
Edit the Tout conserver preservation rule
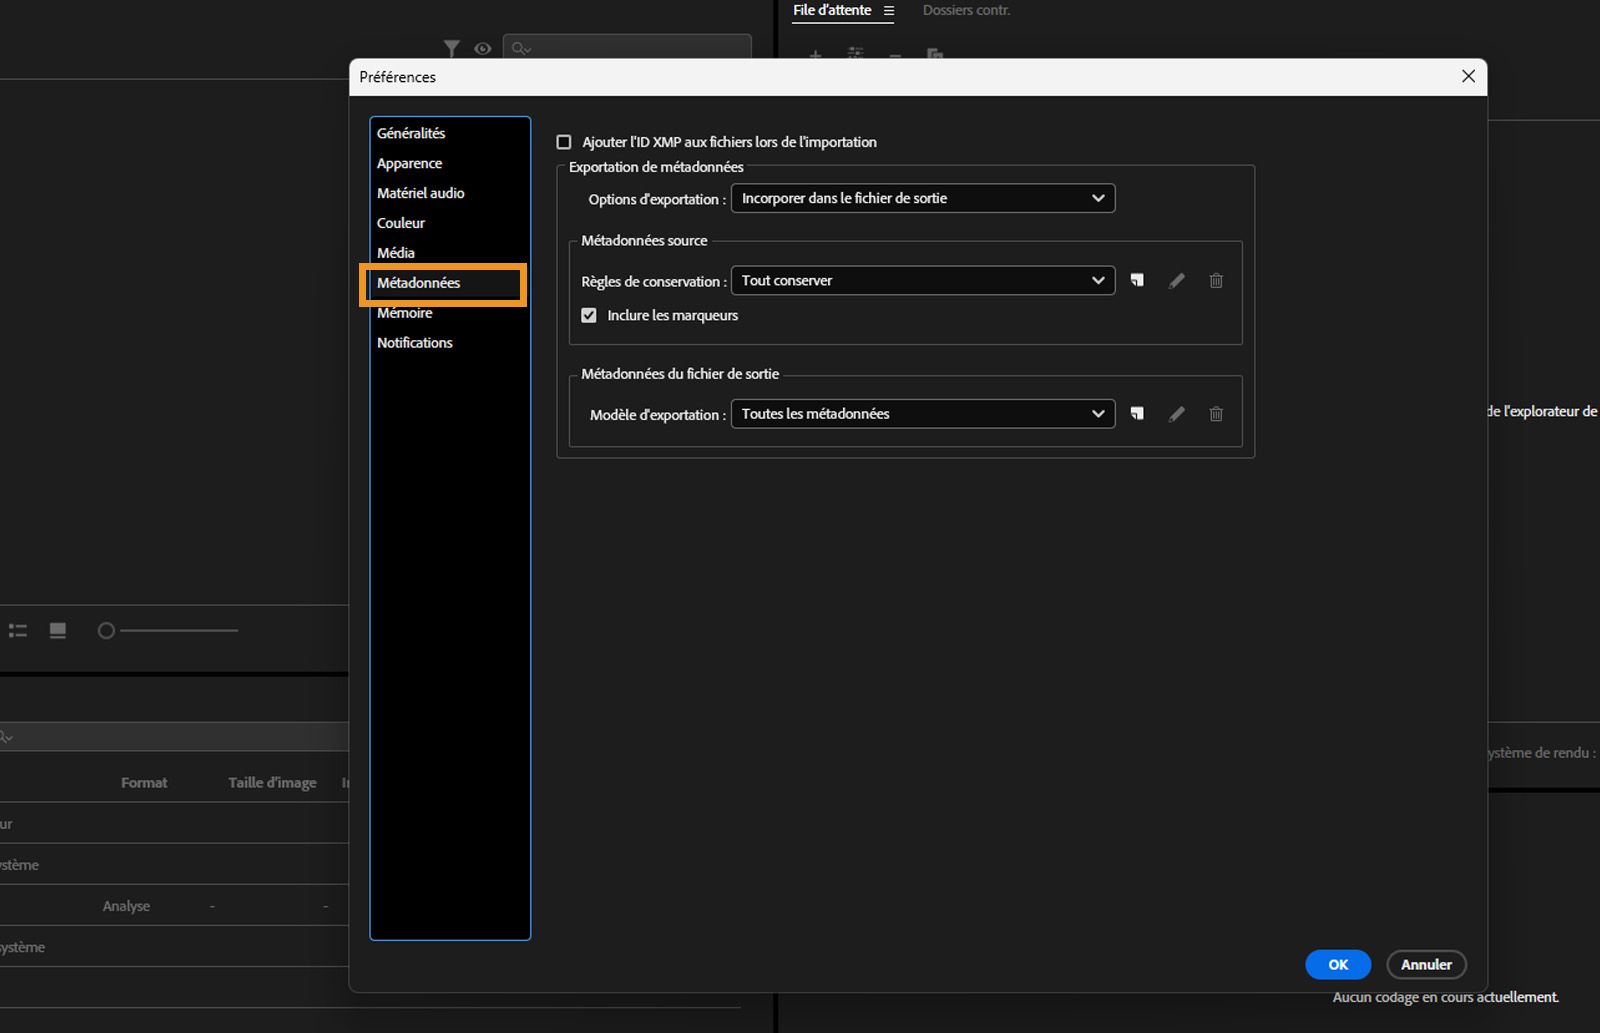tap(1177, 281)
